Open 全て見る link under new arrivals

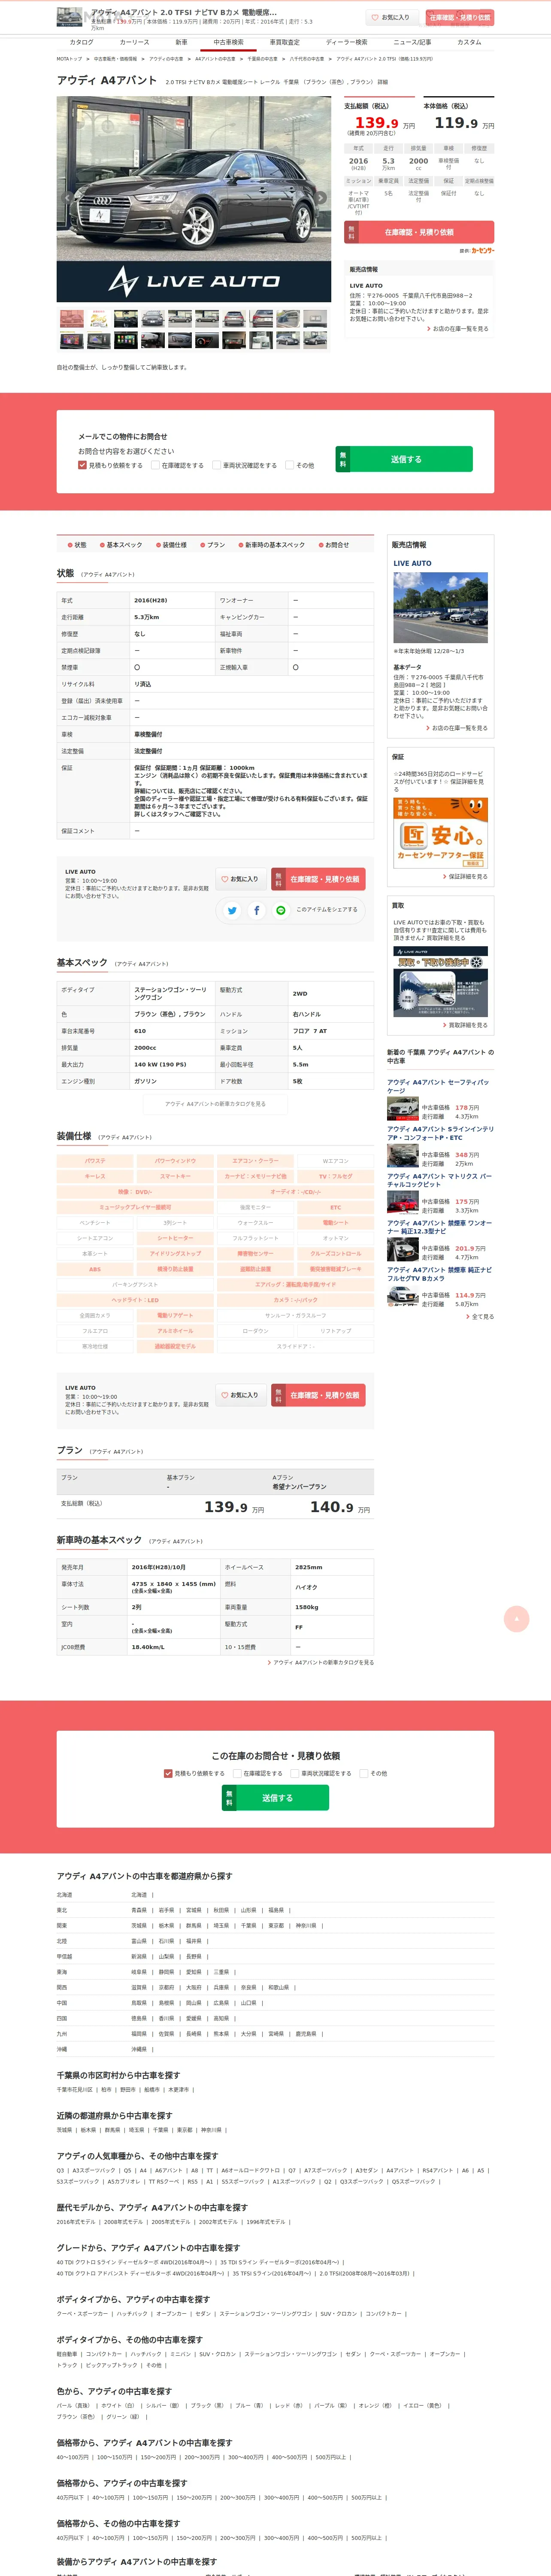coord(481,1317)
